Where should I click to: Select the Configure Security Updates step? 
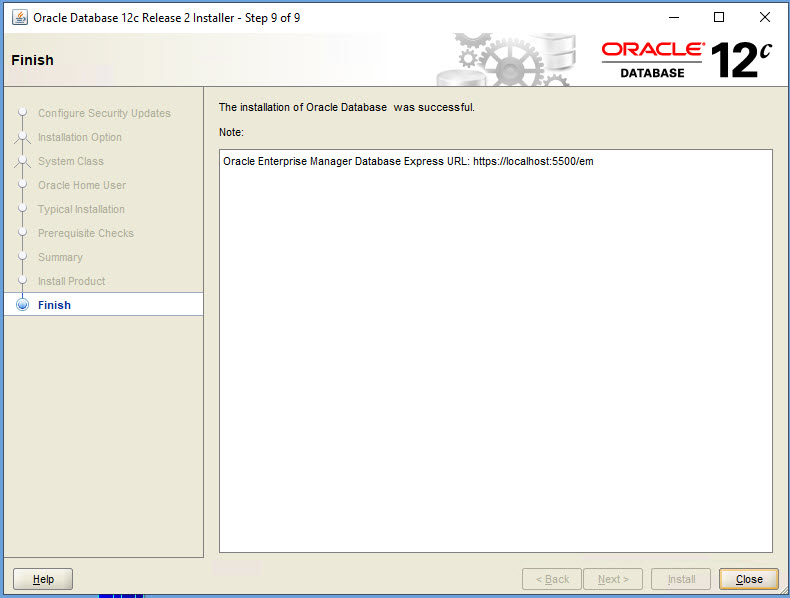pos(104,113)
